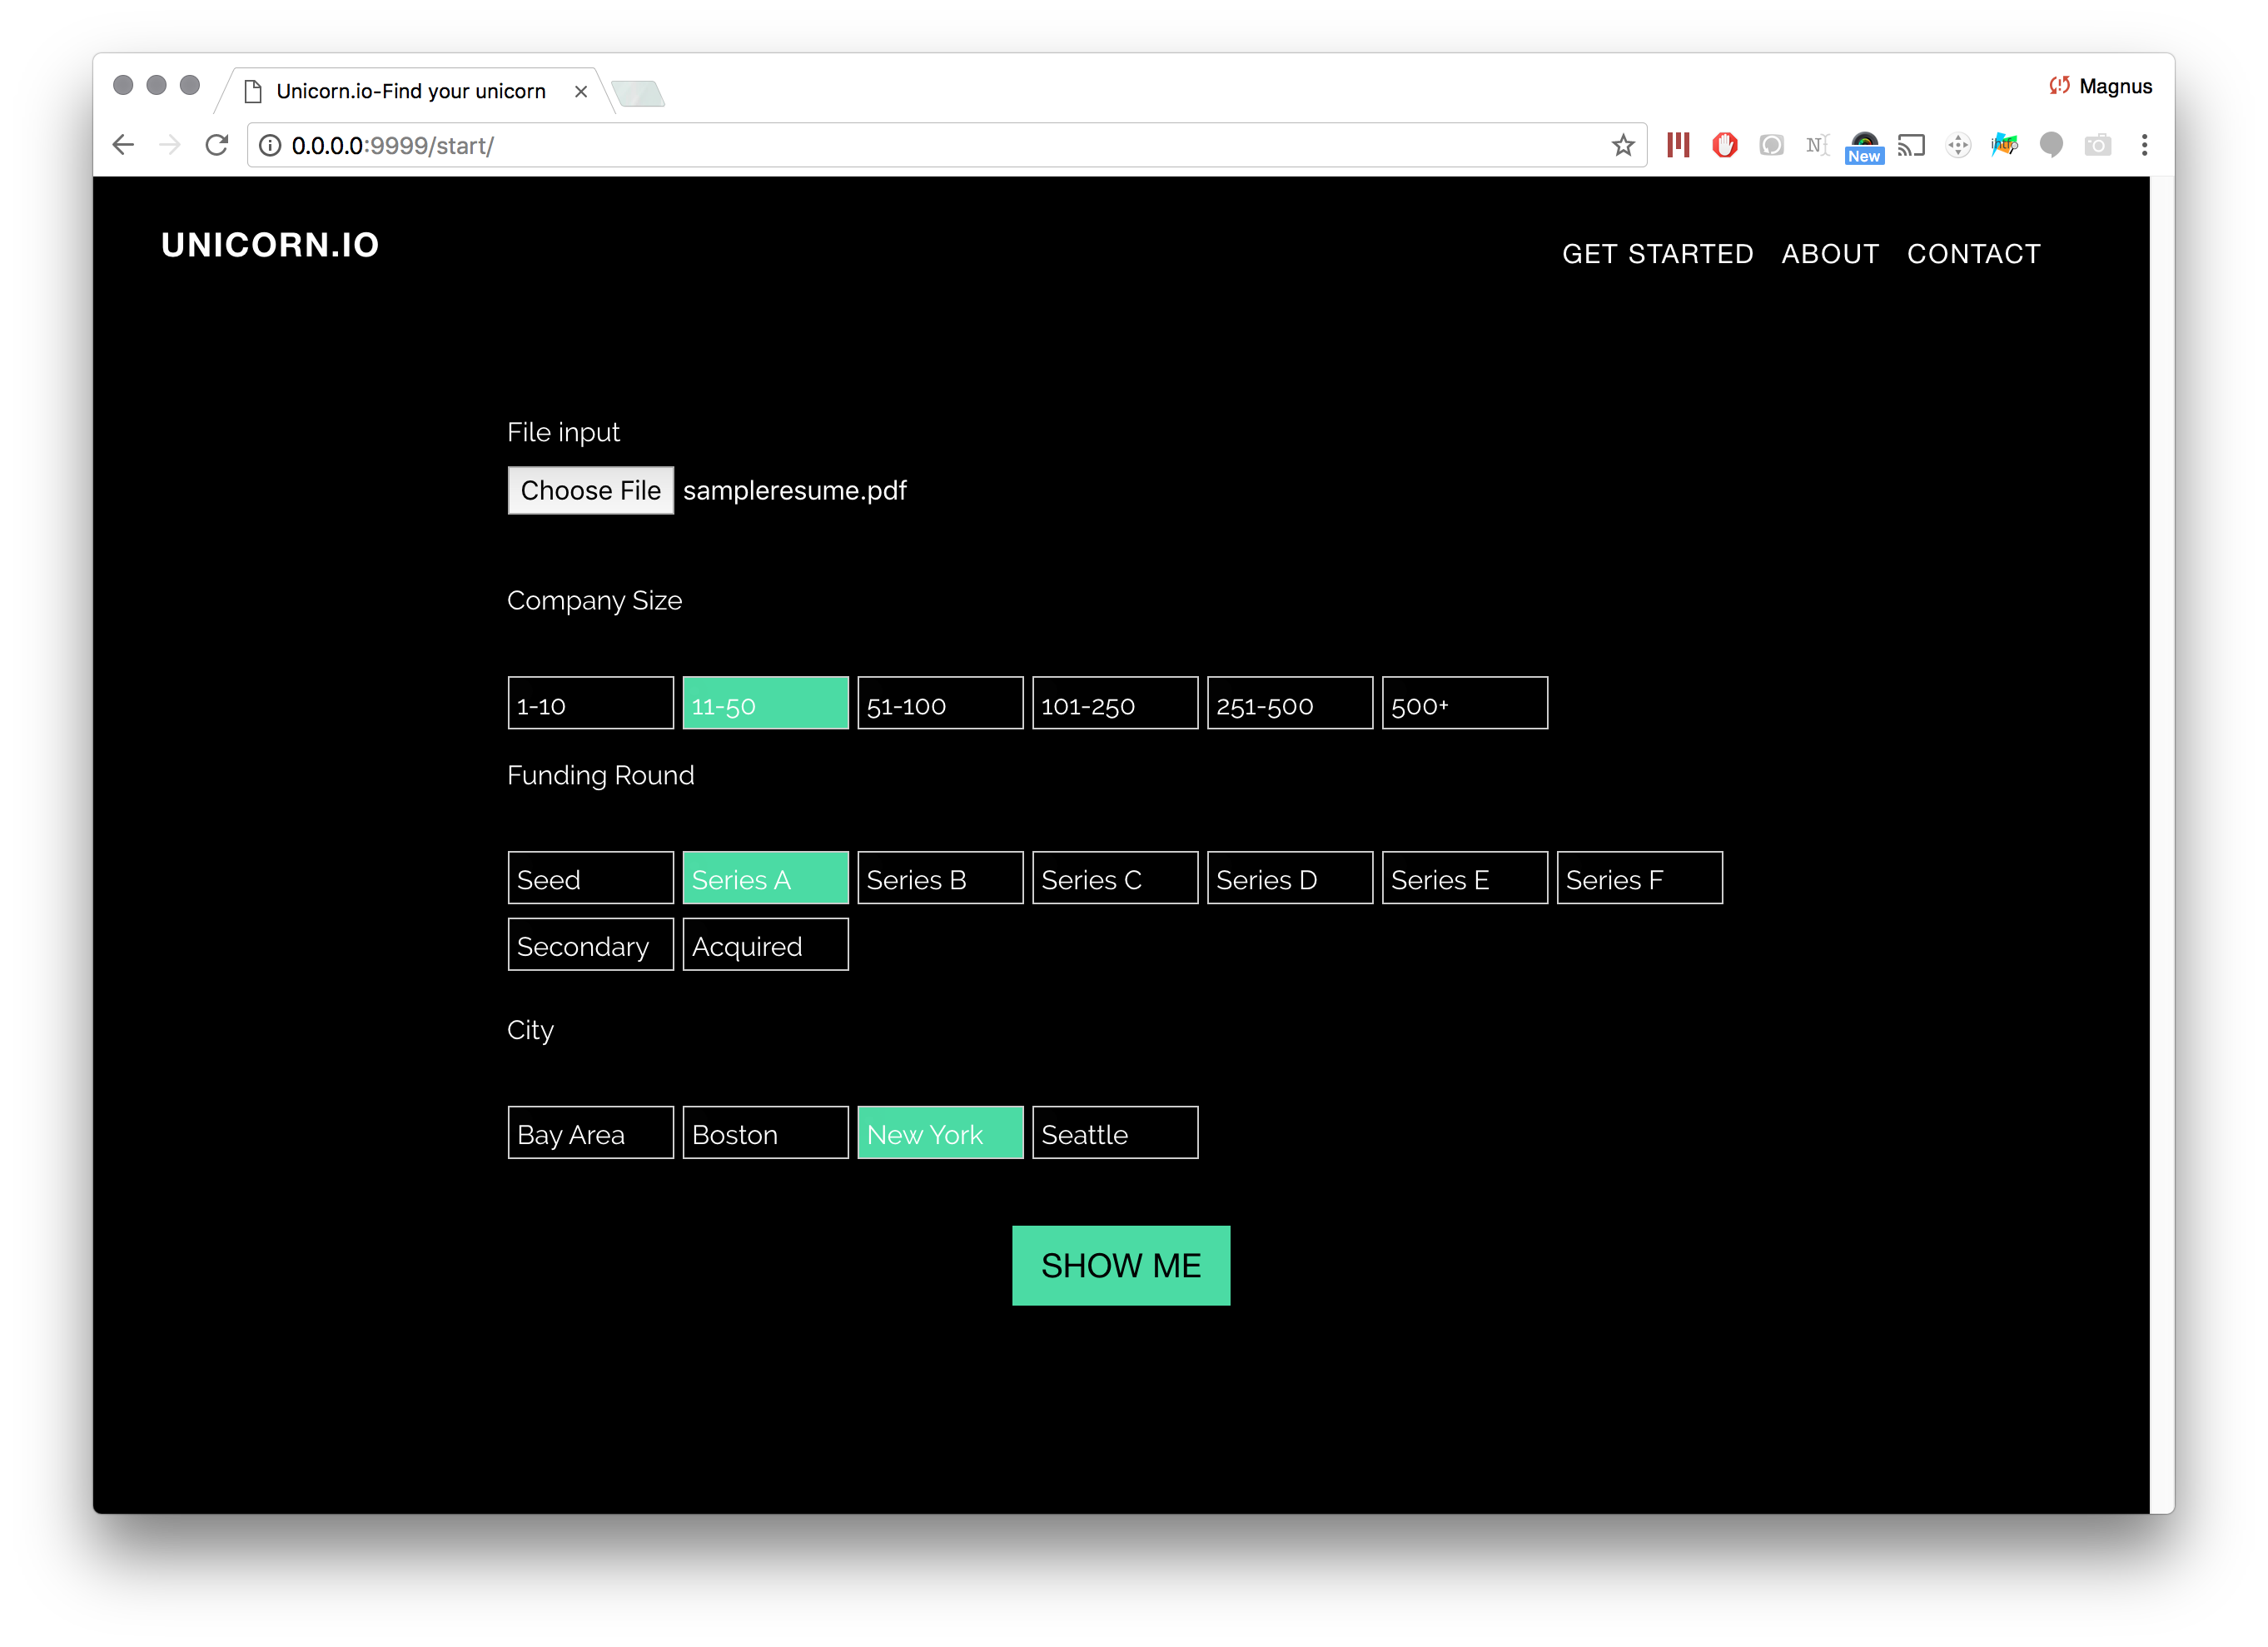
Task: Click the Hangouts chat bubble extension icon
Action: (x=2050, y=146)
